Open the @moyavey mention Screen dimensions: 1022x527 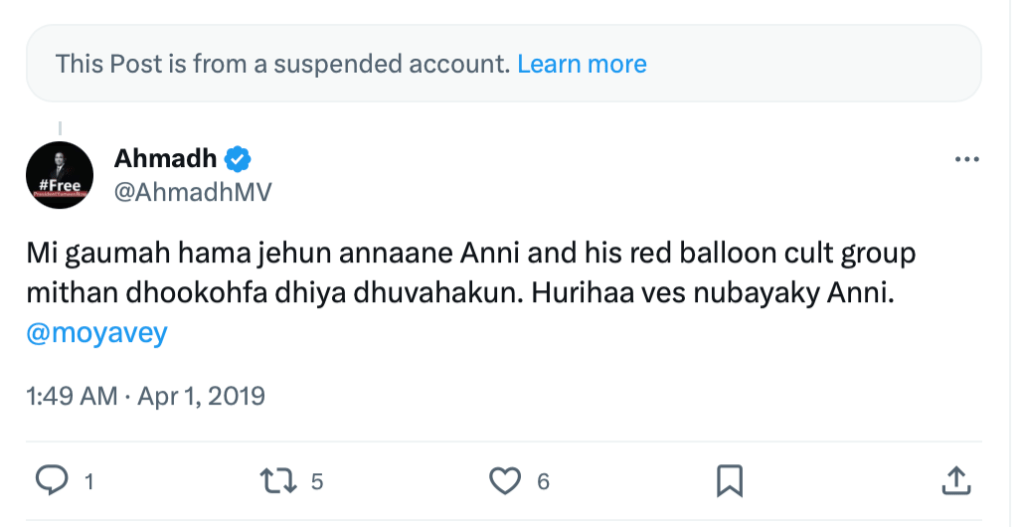coord(97,331)
